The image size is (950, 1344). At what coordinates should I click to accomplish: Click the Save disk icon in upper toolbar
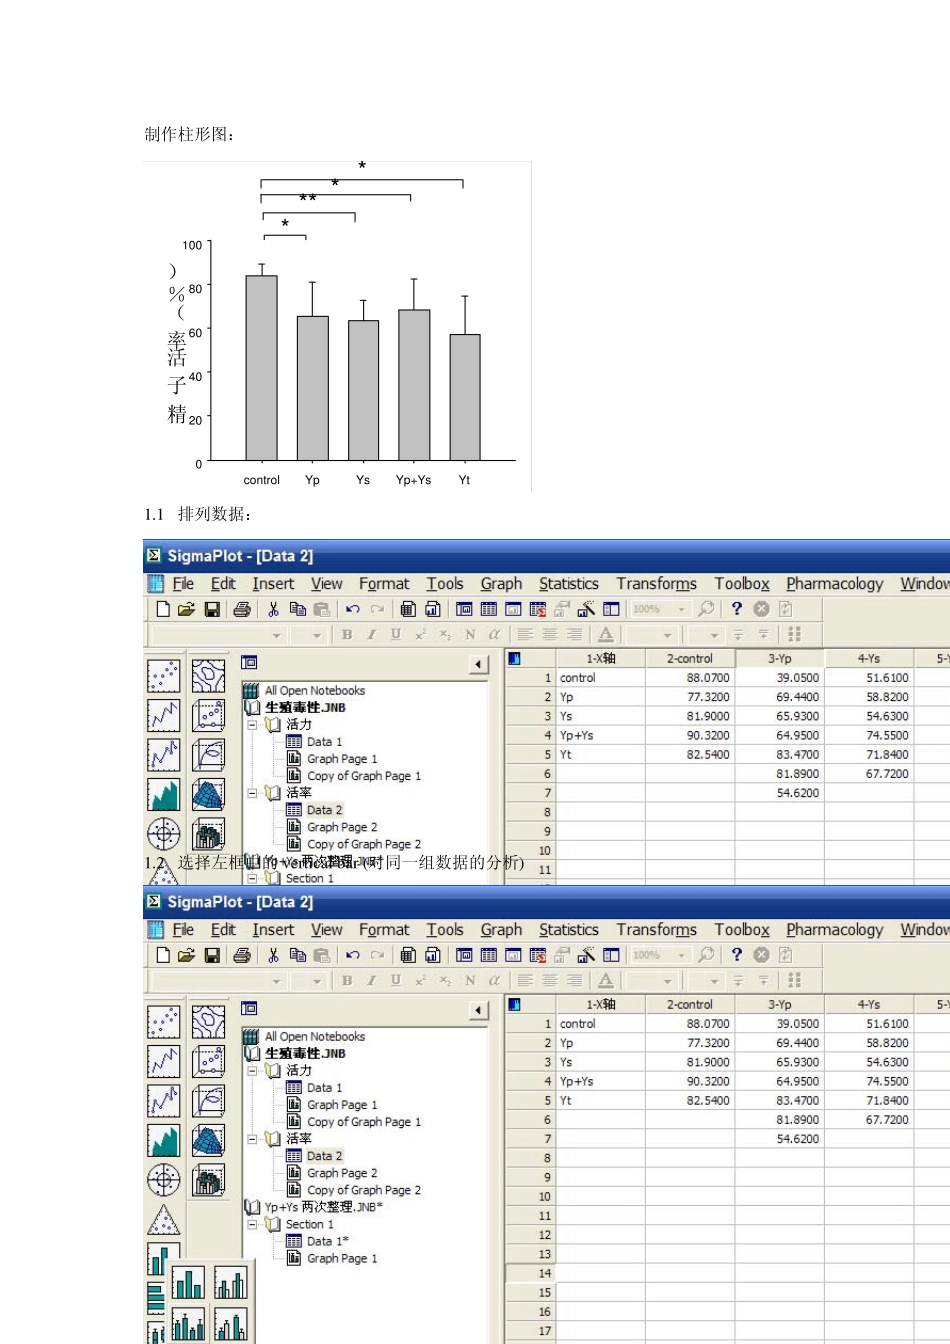[x=212, y=609]
